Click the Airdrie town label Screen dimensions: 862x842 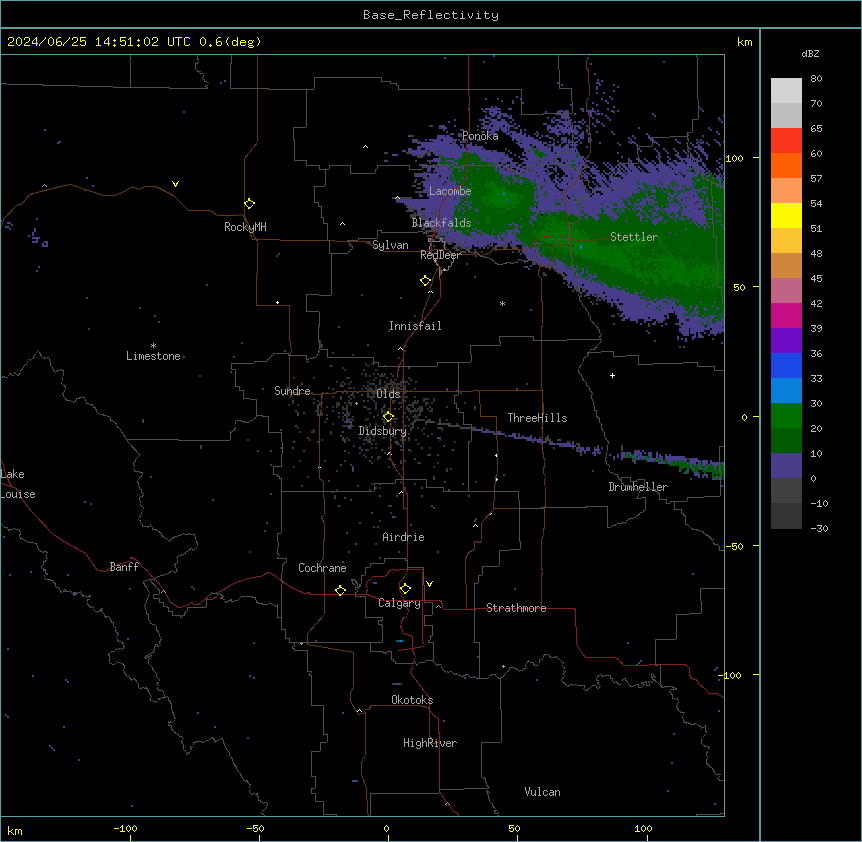(404, 537)
